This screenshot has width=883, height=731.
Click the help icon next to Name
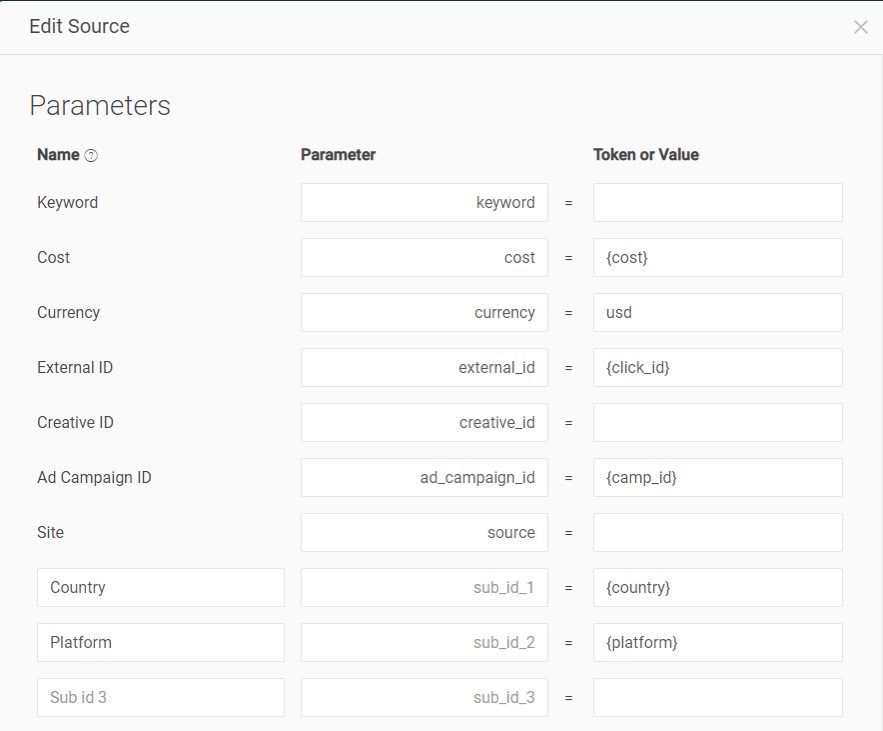tap(91, 155)
